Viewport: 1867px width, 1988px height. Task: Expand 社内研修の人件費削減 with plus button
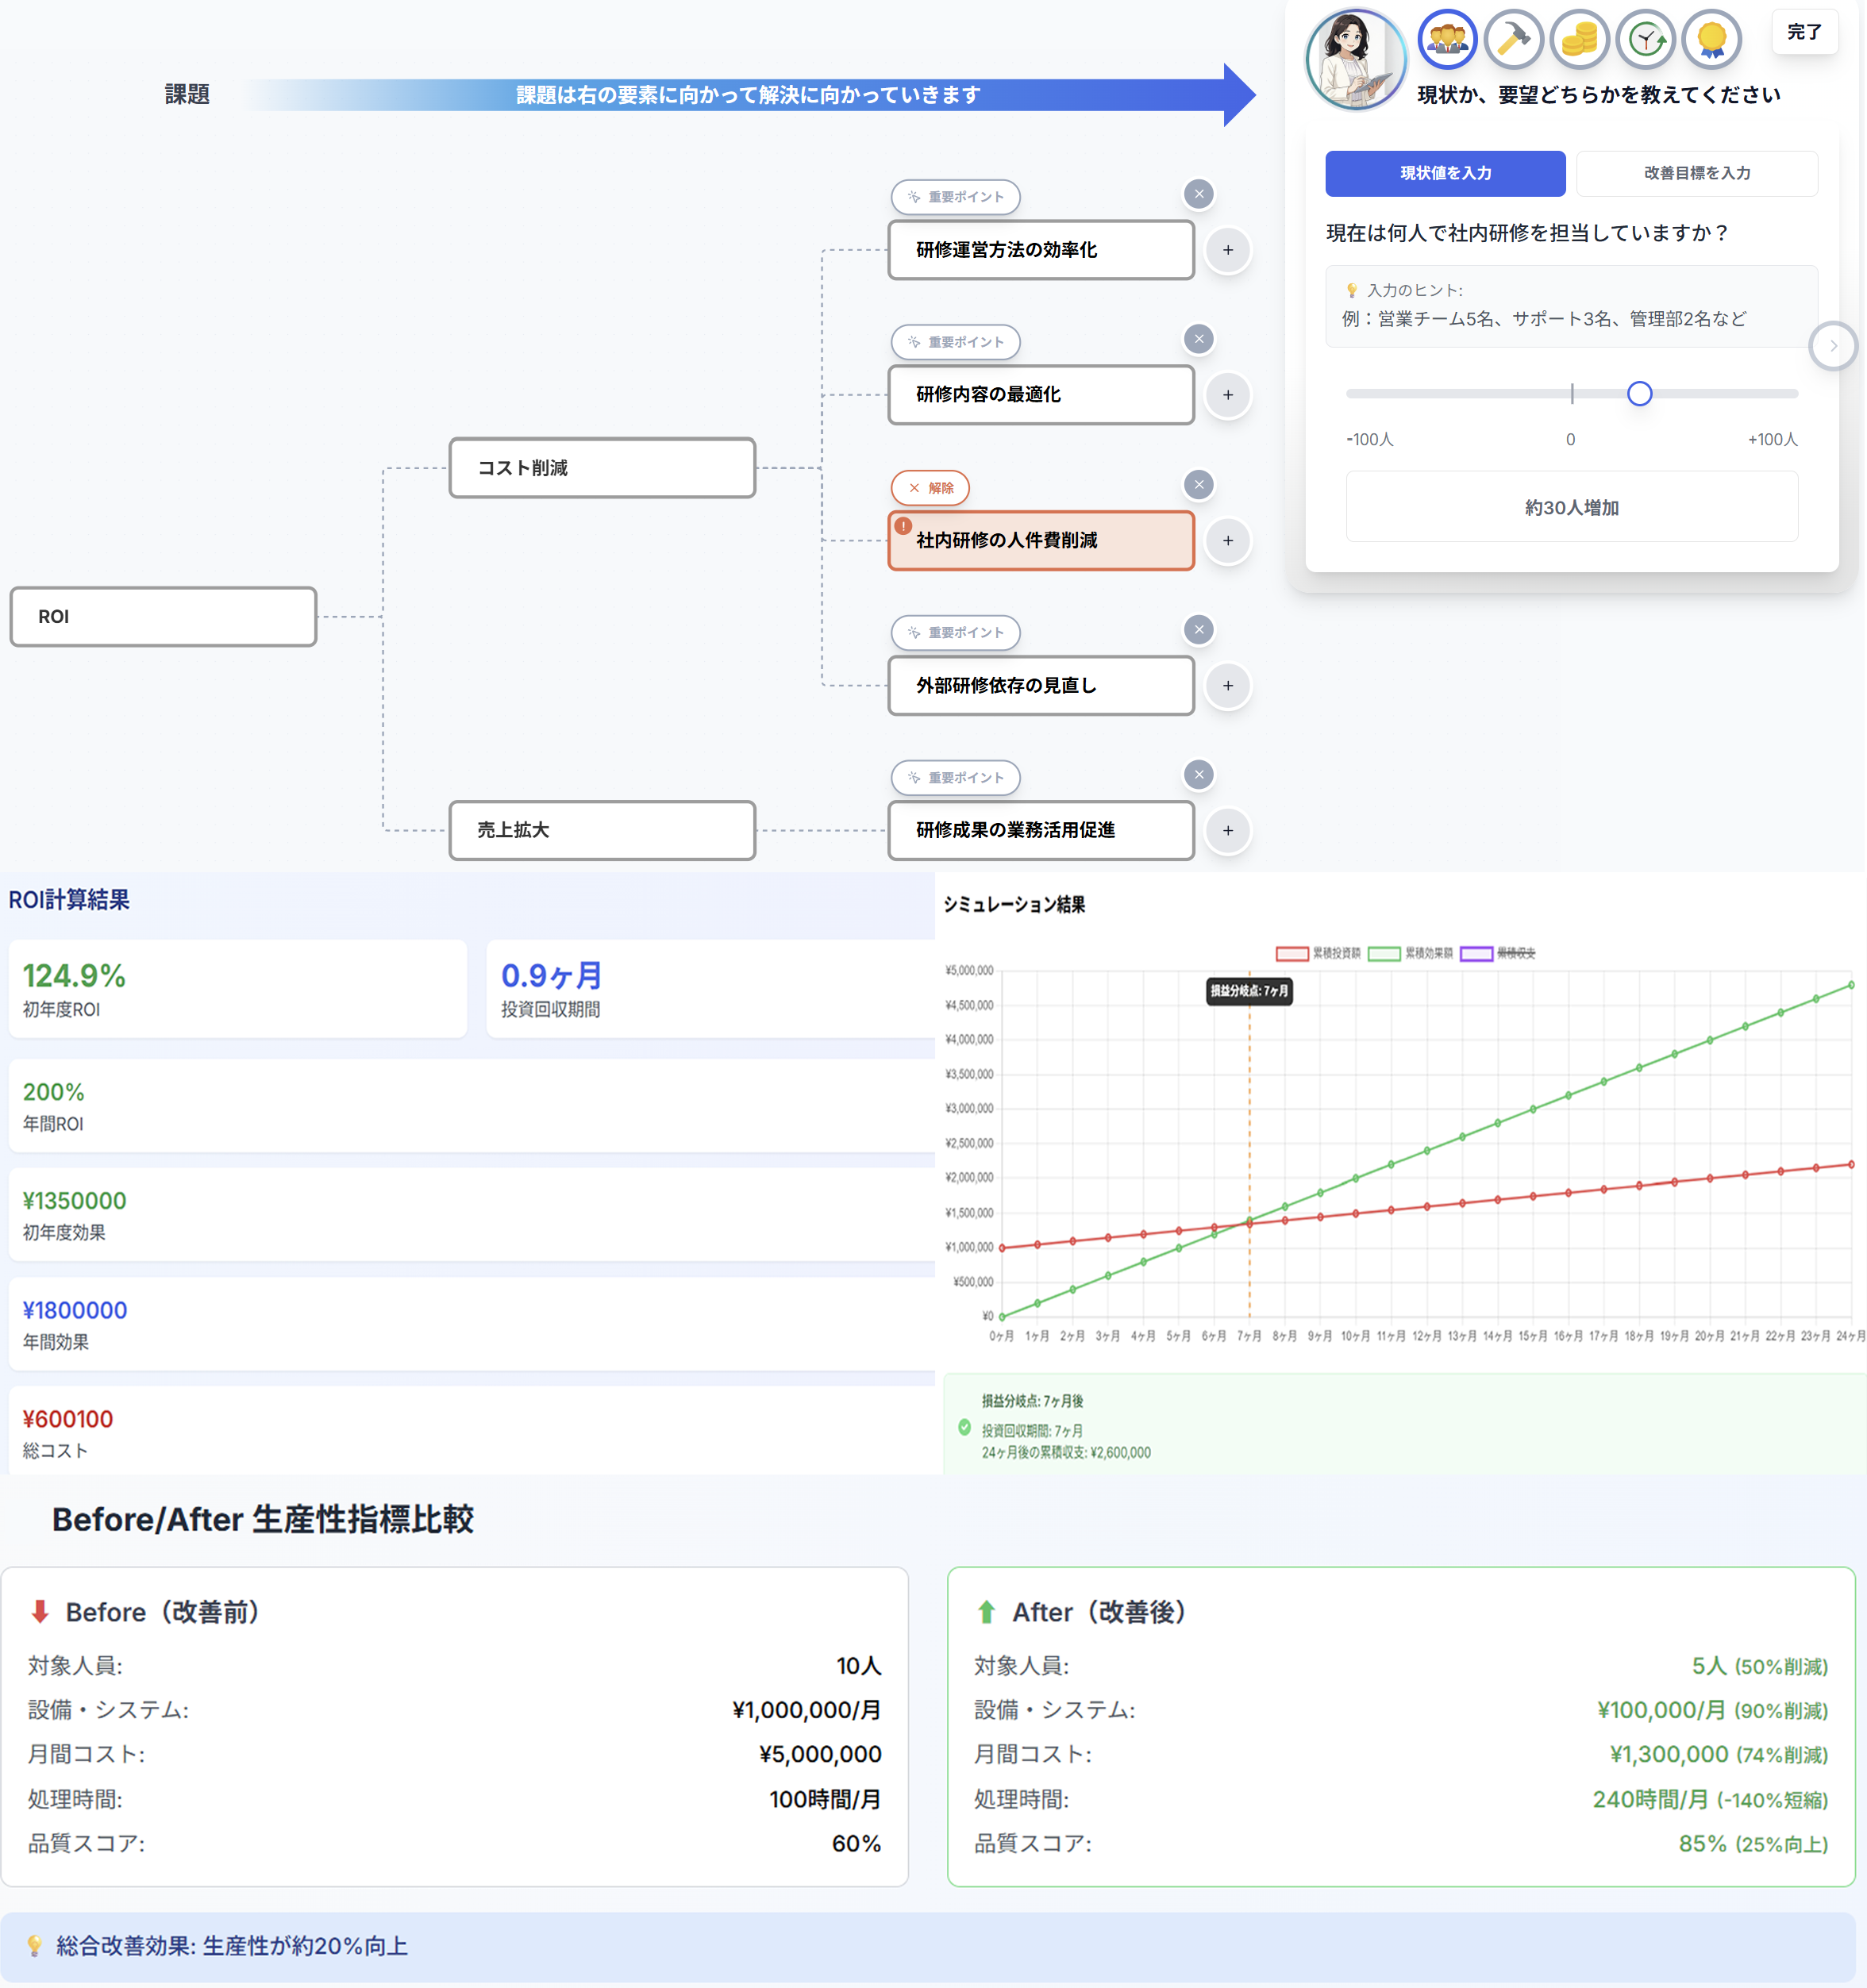[1227, 541]
